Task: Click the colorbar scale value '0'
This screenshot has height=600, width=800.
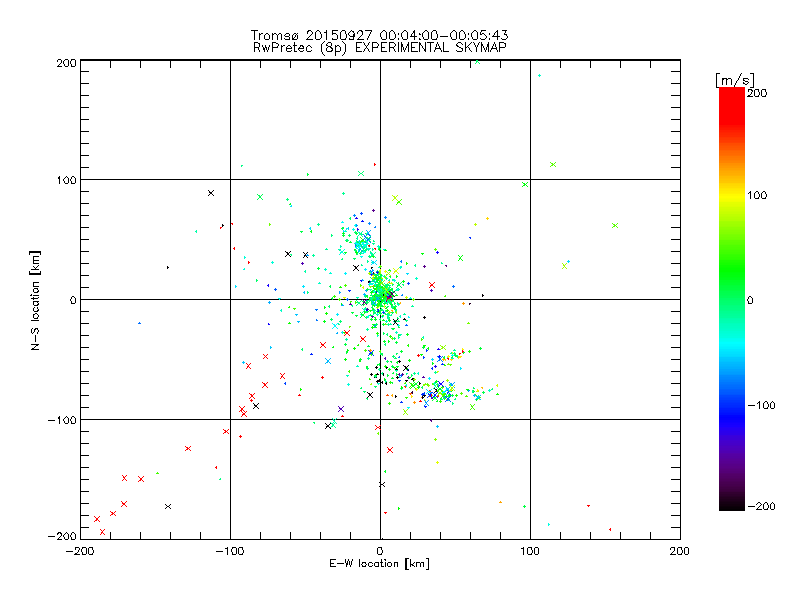Action: click(750, 300)
